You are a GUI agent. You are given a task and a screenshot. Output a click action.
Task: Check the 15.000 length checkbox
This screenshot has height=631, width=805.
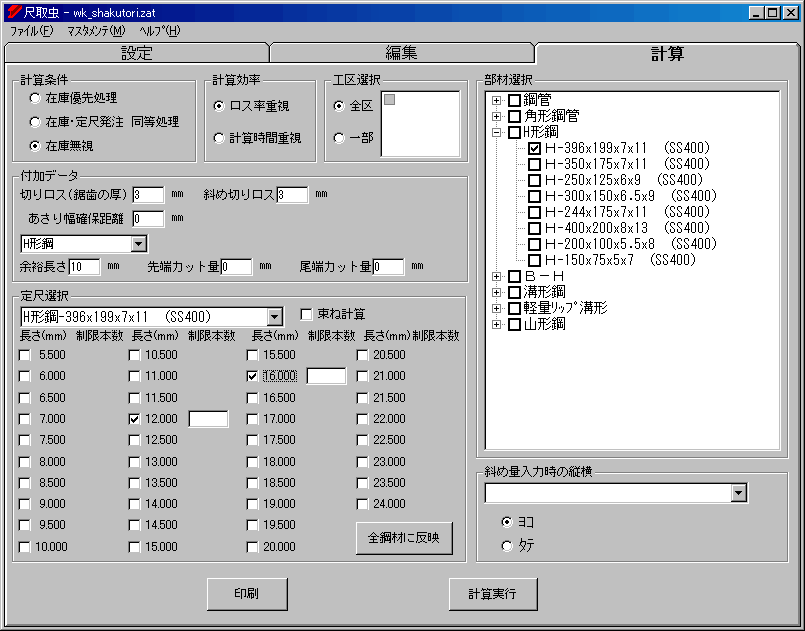(x=135, y=547)
